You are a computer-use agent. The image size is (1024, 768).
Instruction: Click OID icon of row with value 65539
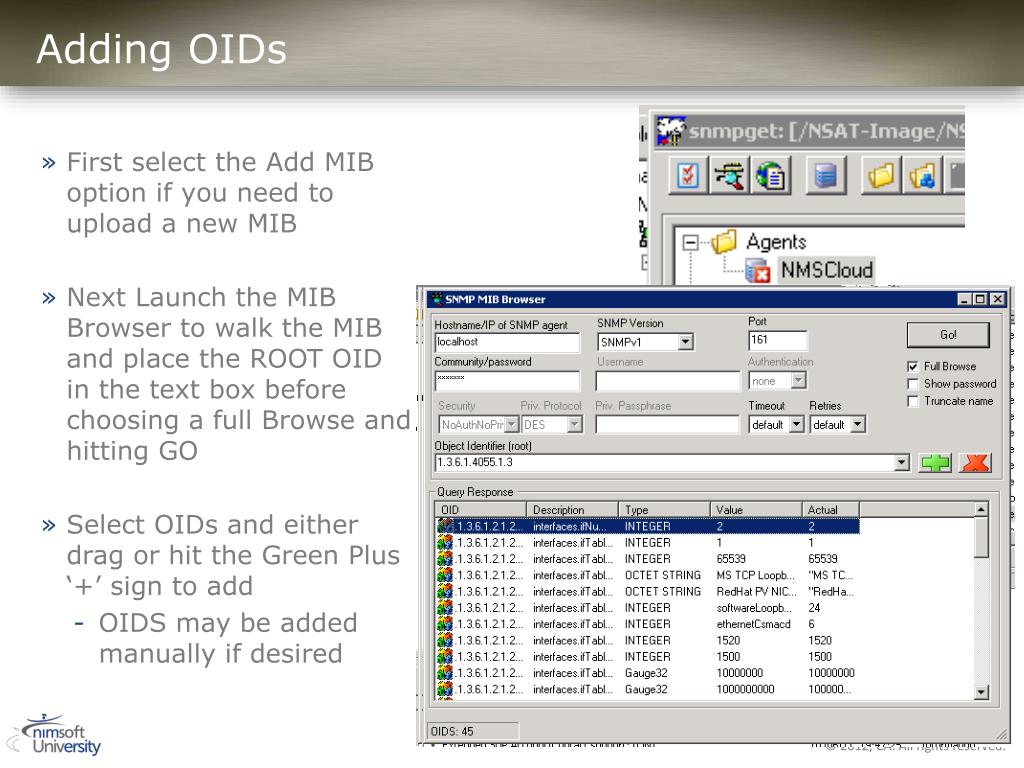[x=445, y=559]
